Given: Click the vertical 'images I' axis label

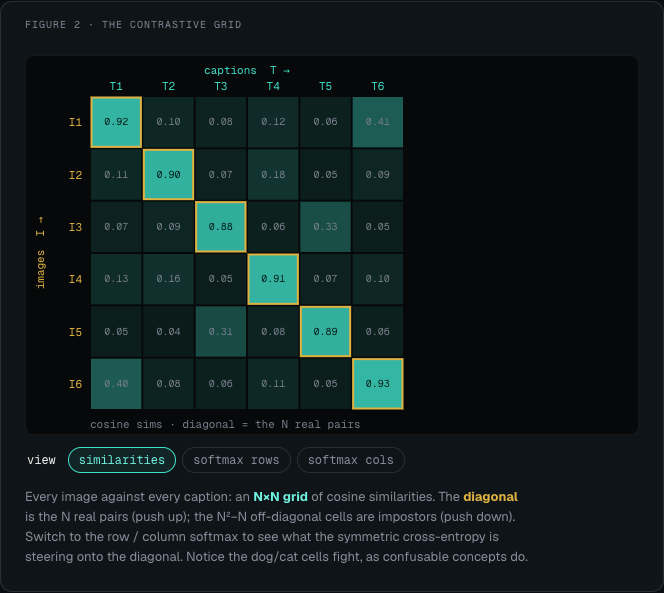Looking at the screenshot, I should tap(41, 253).
